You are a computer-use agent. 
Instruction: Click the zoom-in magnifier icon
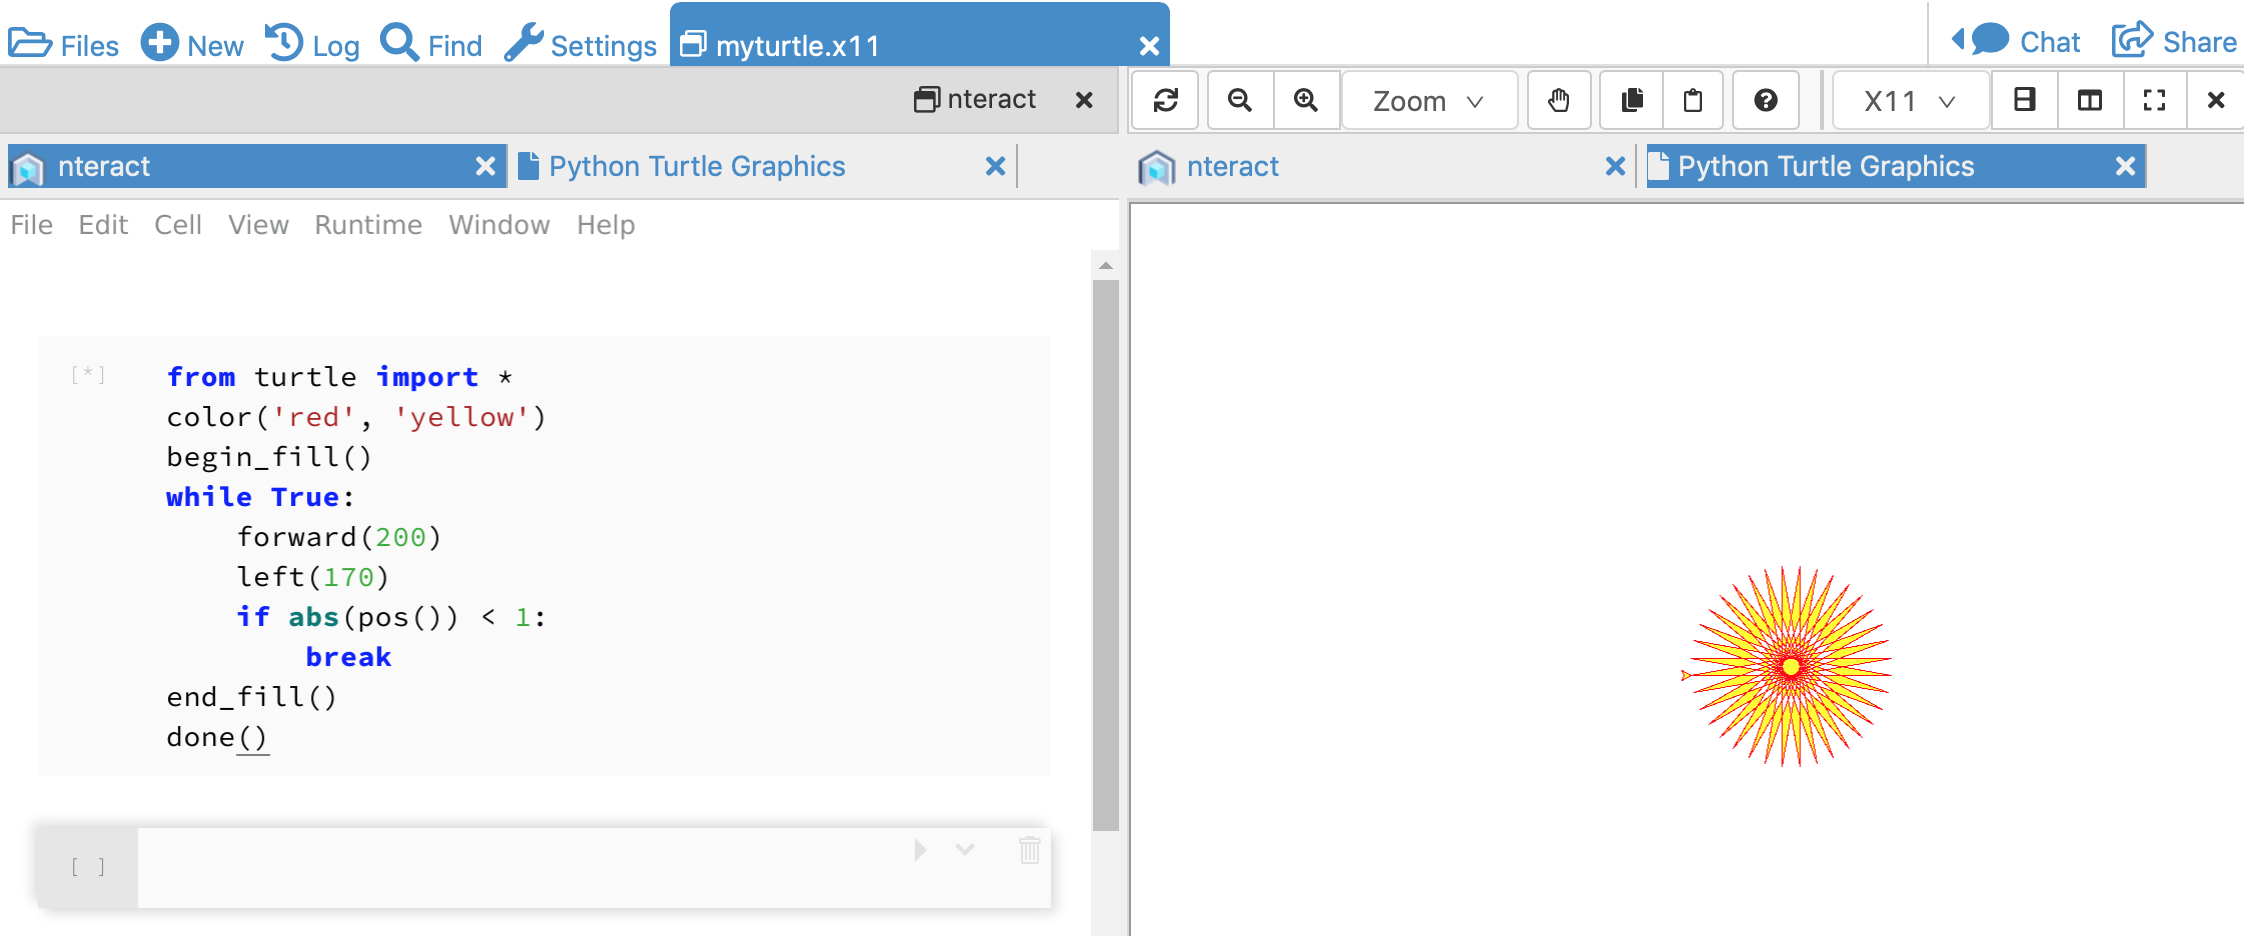pos(1305,100)
